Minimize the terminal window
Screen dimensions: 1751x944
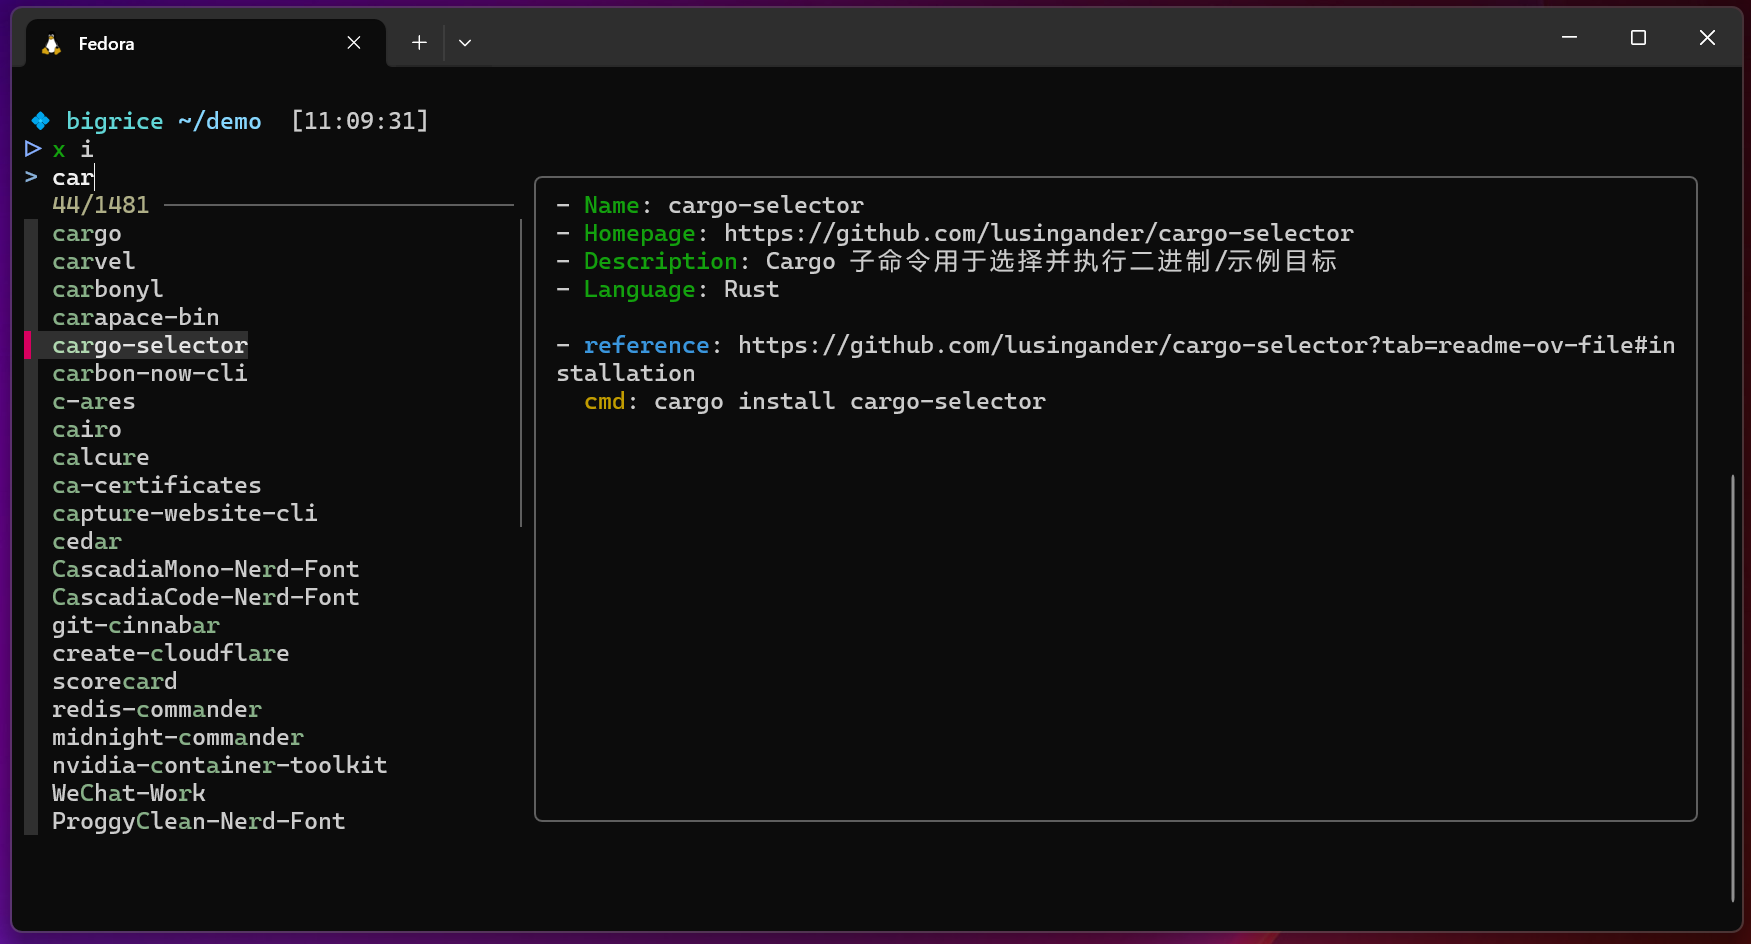pos(1569,38)
